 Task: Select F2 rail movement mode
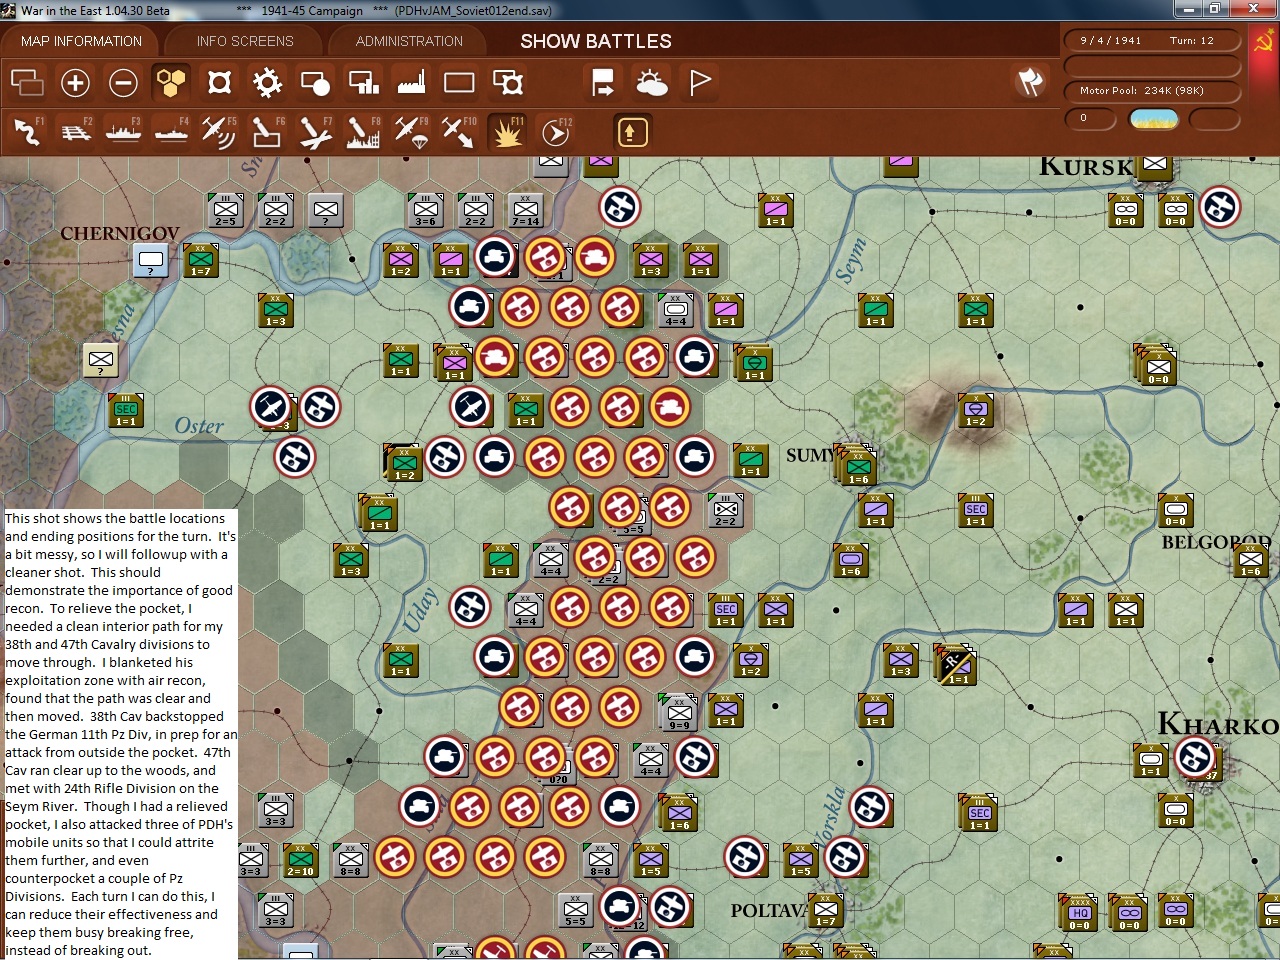[x=75, y=131]
